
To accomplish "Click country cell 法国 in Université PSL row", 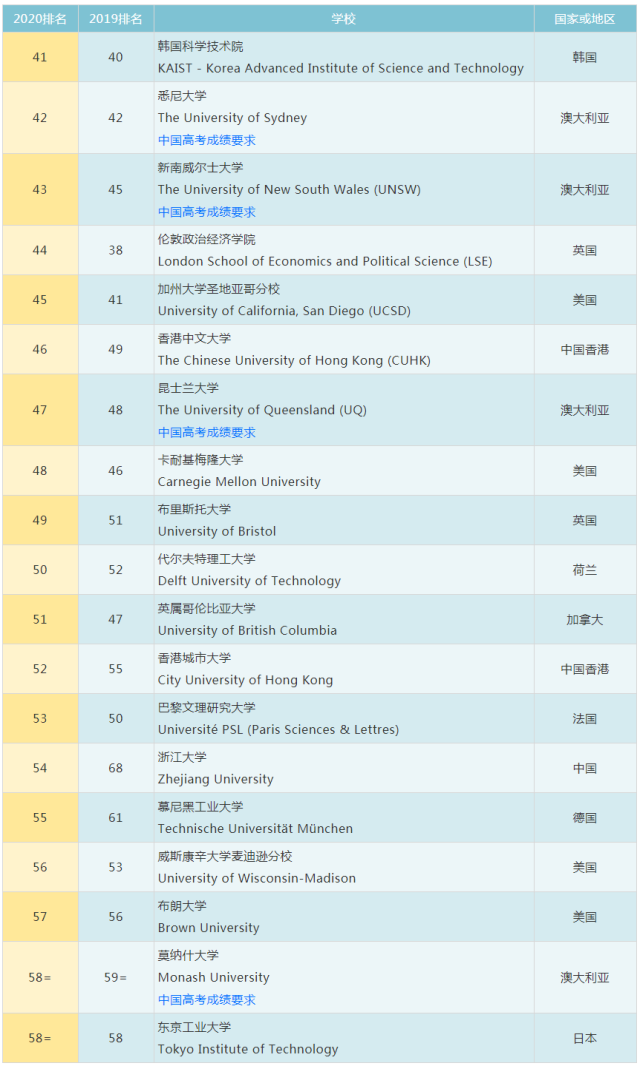I will (x=585, y=719).
